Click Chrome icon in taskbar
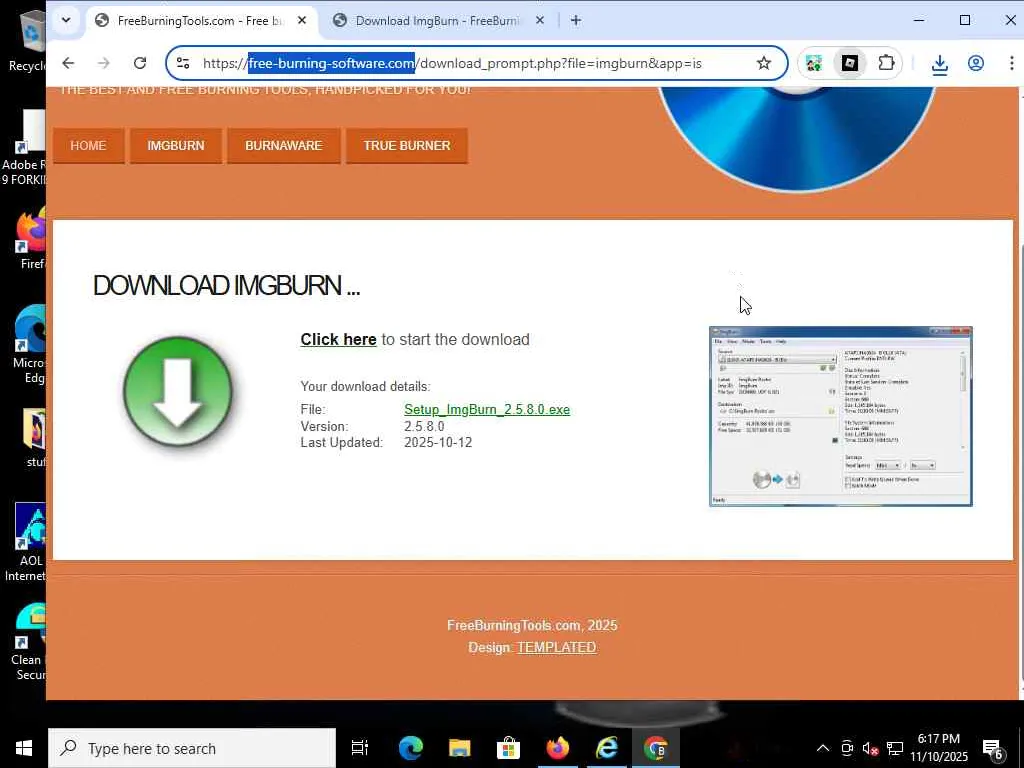Viewport: 1024px width, 768px height. pyautogui.click(x=656, y=748)
